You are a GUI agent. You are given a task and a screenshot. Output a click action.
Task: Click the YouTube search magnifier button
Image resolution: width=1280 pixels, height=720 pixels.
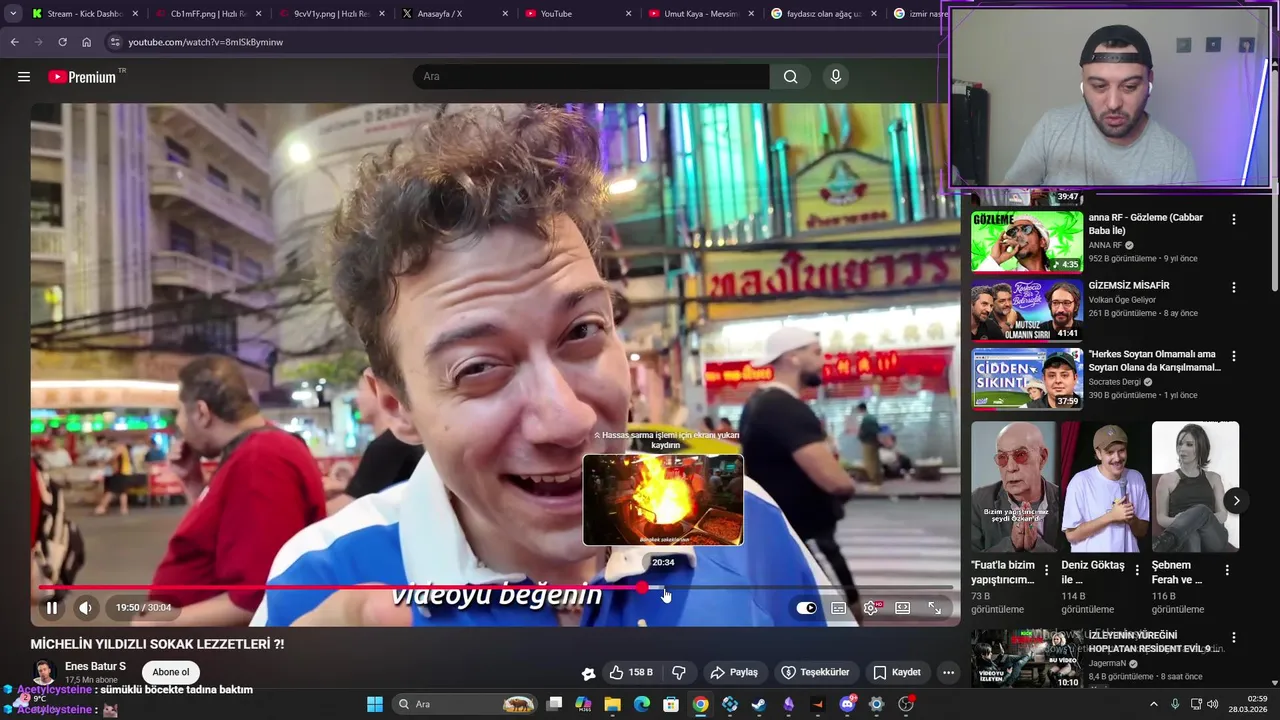(x=791, y=77)
